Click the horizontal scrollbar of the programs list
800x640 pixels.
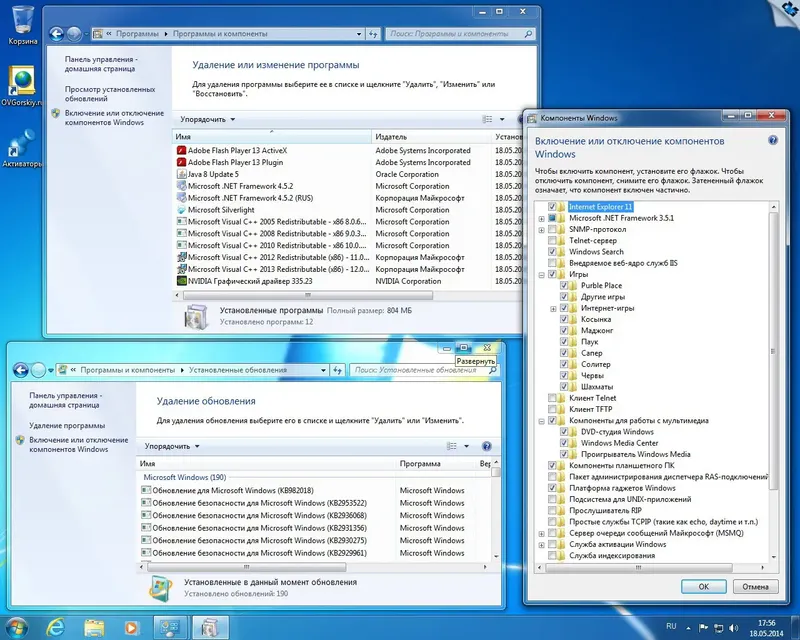click(308, 295)
